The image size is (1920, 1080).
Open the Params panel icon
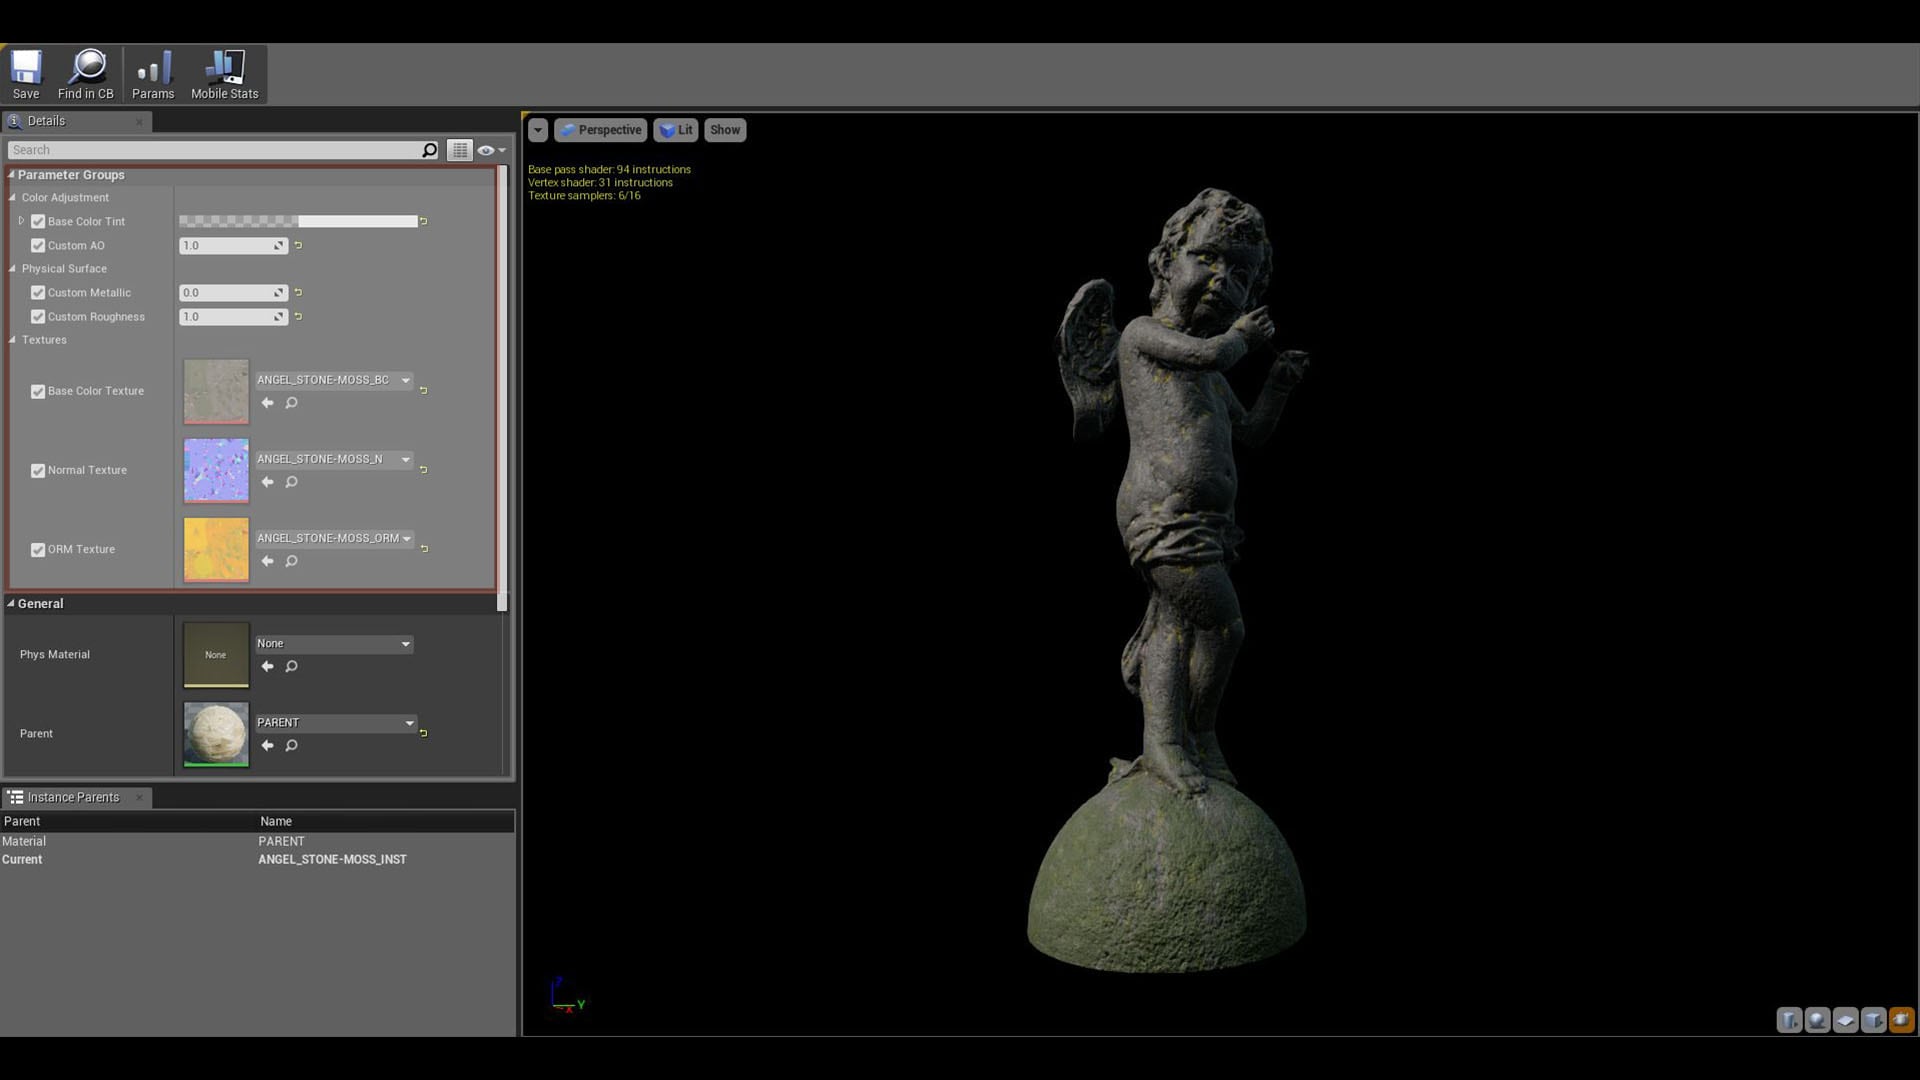153,70
